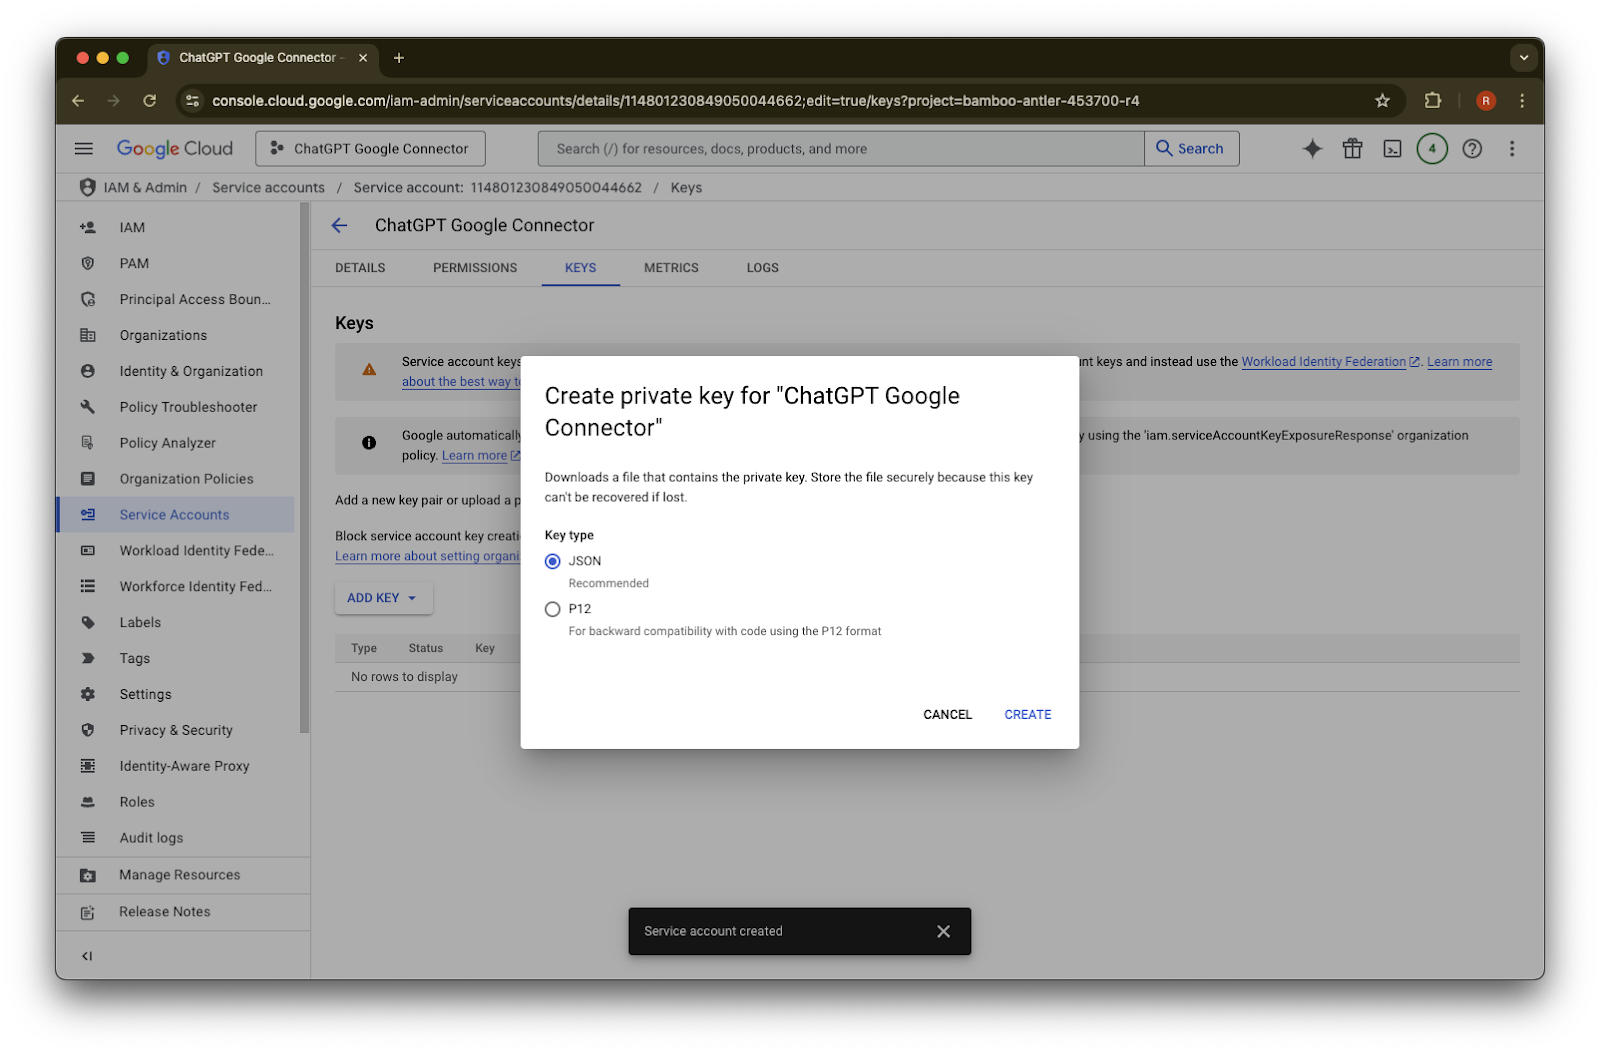Image resolution: width=1600 pixels, height=1053 pixels.
Task: View site information icon in address bar
Action: click(193, 101)
